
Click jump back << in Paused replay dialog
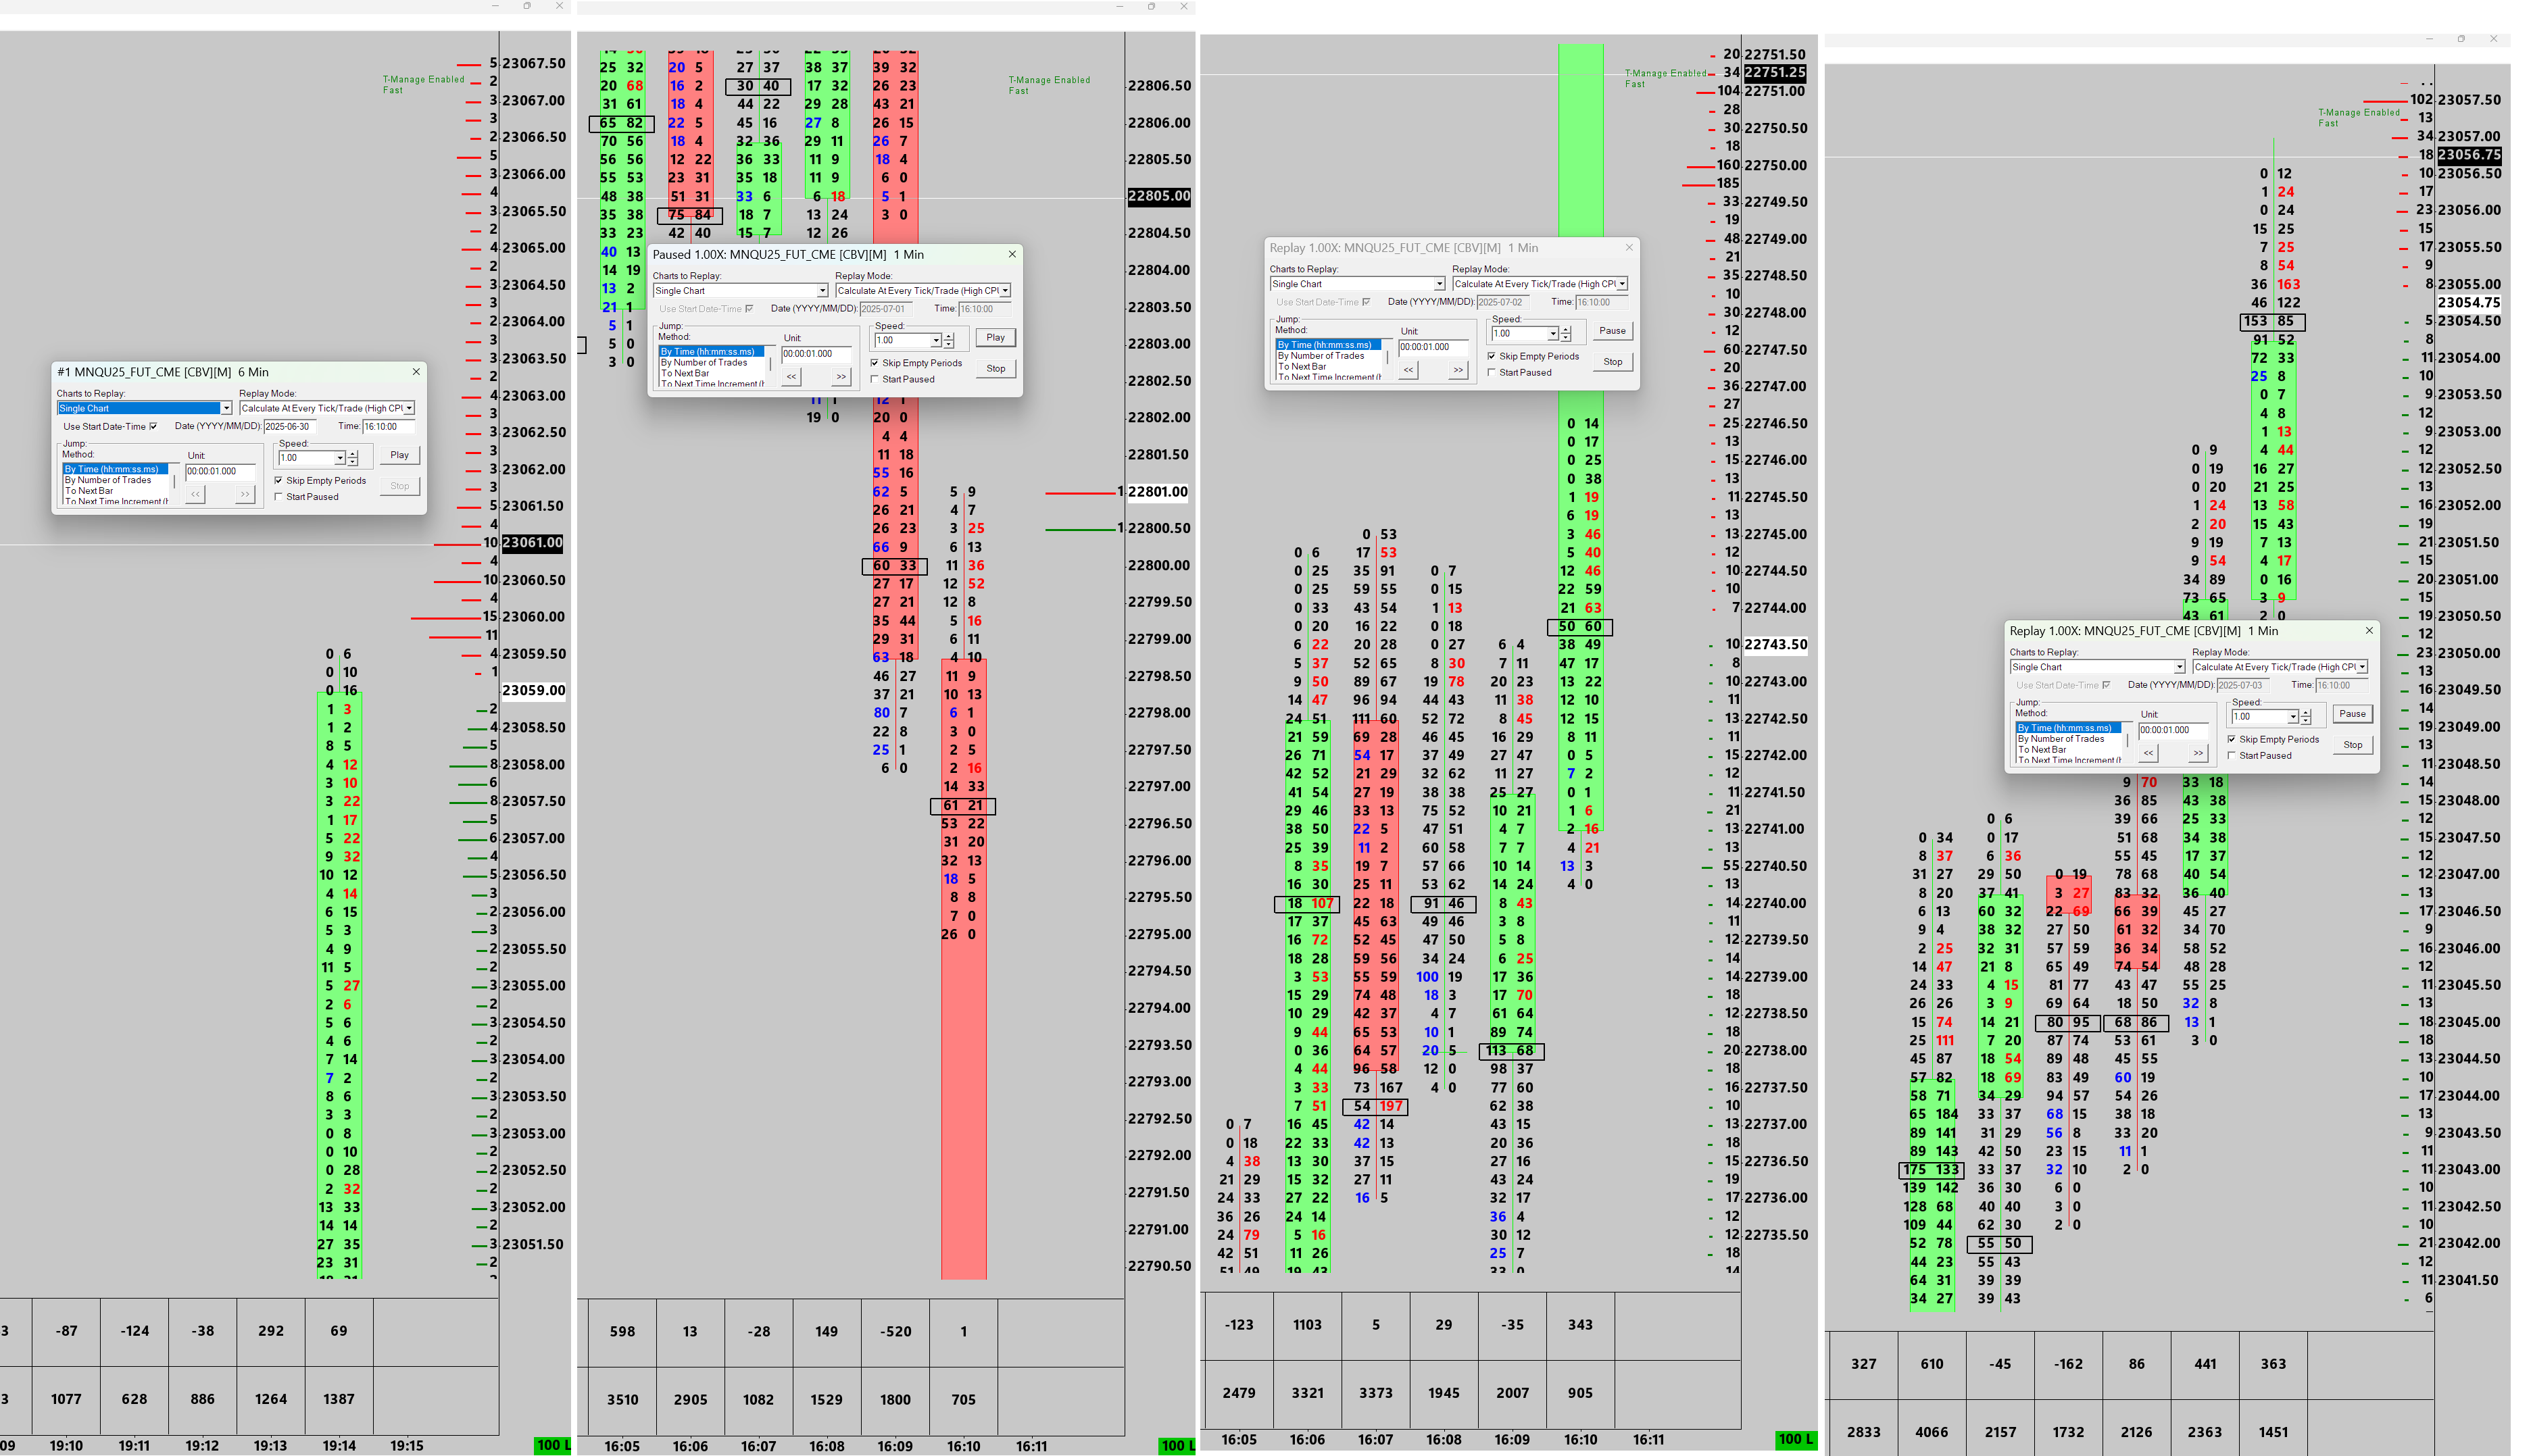point(791,377)
